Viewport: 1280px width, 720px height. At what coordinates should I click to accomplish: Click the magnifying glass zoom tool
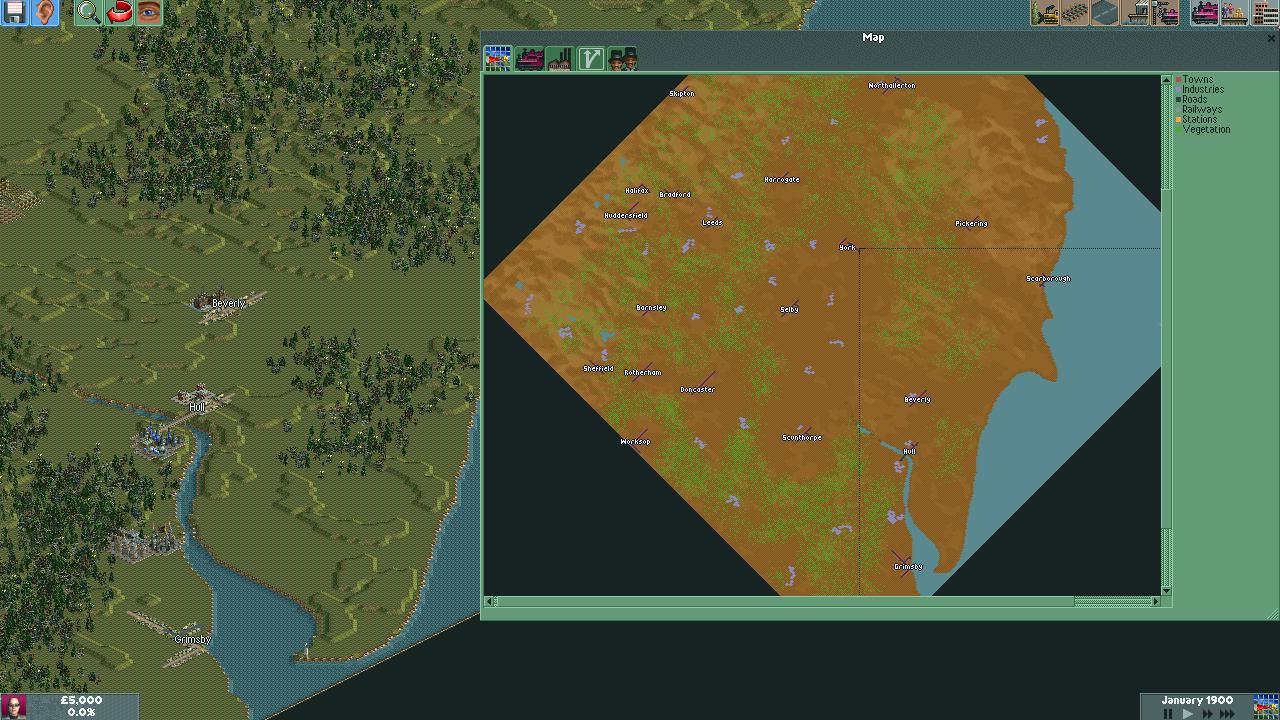88,12
